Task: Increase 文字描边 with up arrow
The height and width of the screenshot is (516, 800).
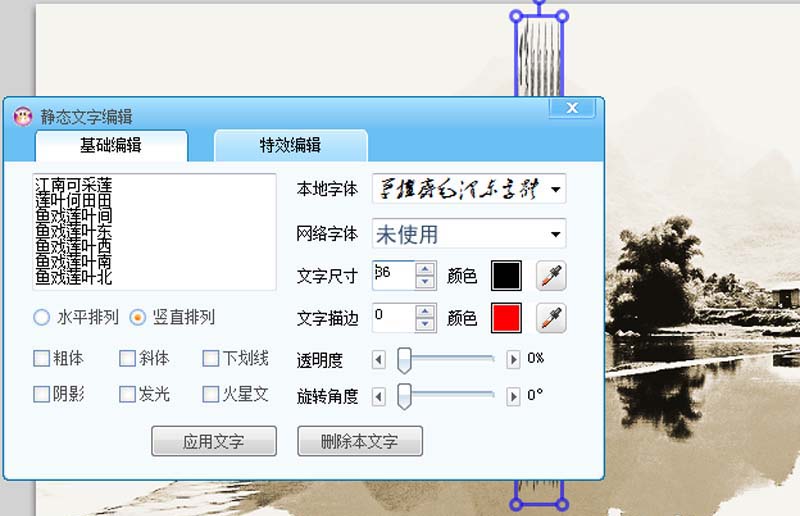Action: [x=425, y=311]
